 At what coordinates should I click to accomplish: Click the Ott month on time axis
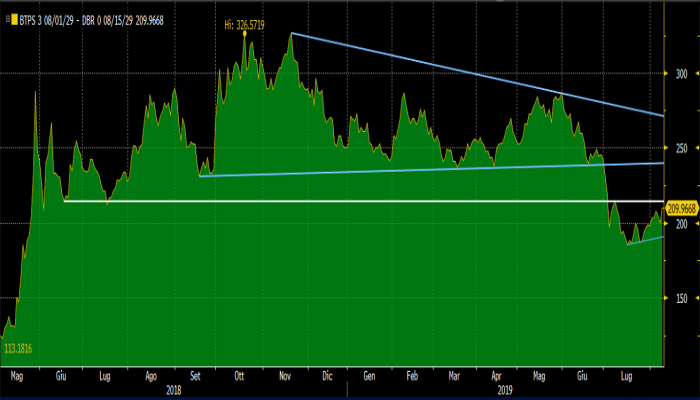[239, 378]
